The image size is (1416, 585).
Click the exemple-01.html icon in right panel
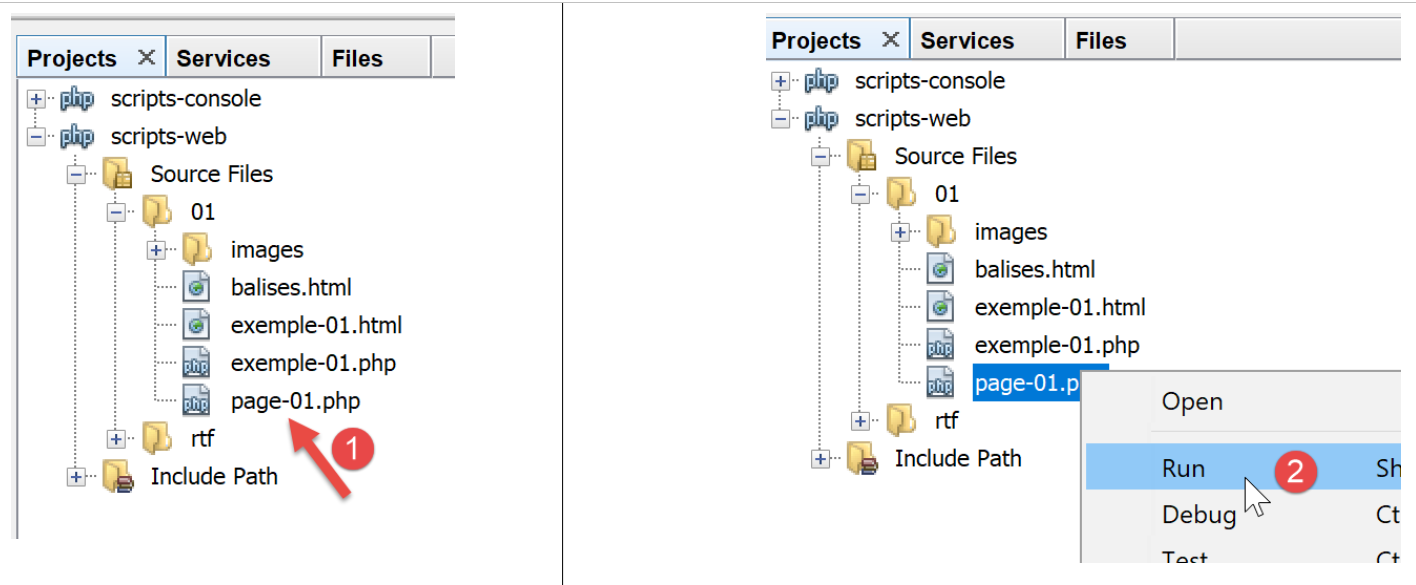(940, 307)
